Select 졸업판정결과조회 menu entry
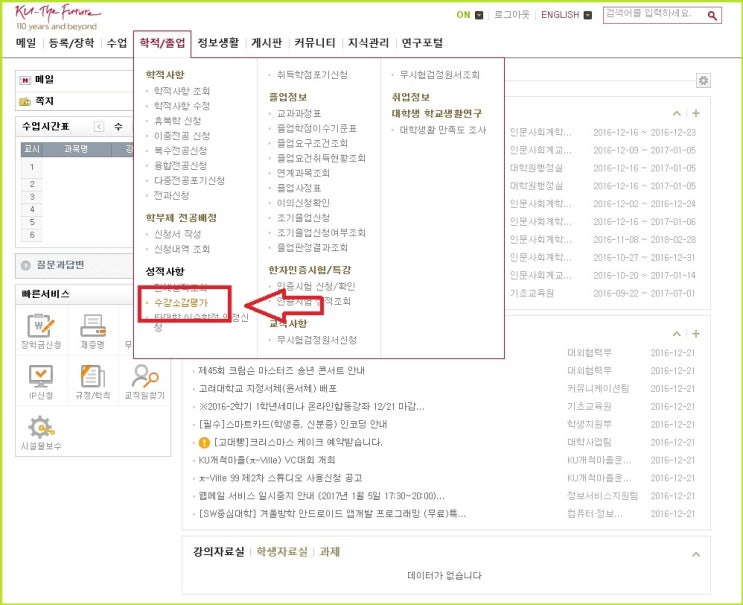 (x=312, y=248)
